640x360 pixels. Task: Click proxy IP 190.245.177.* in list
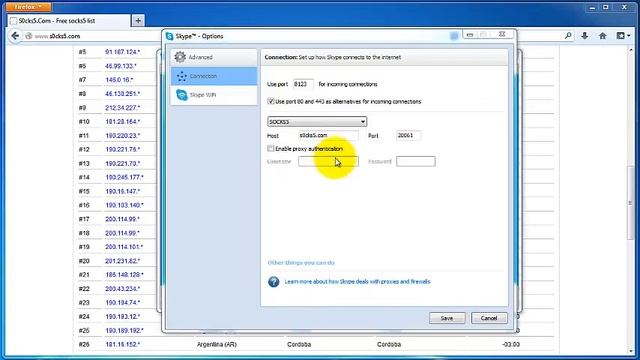click(x=124, y=177)
